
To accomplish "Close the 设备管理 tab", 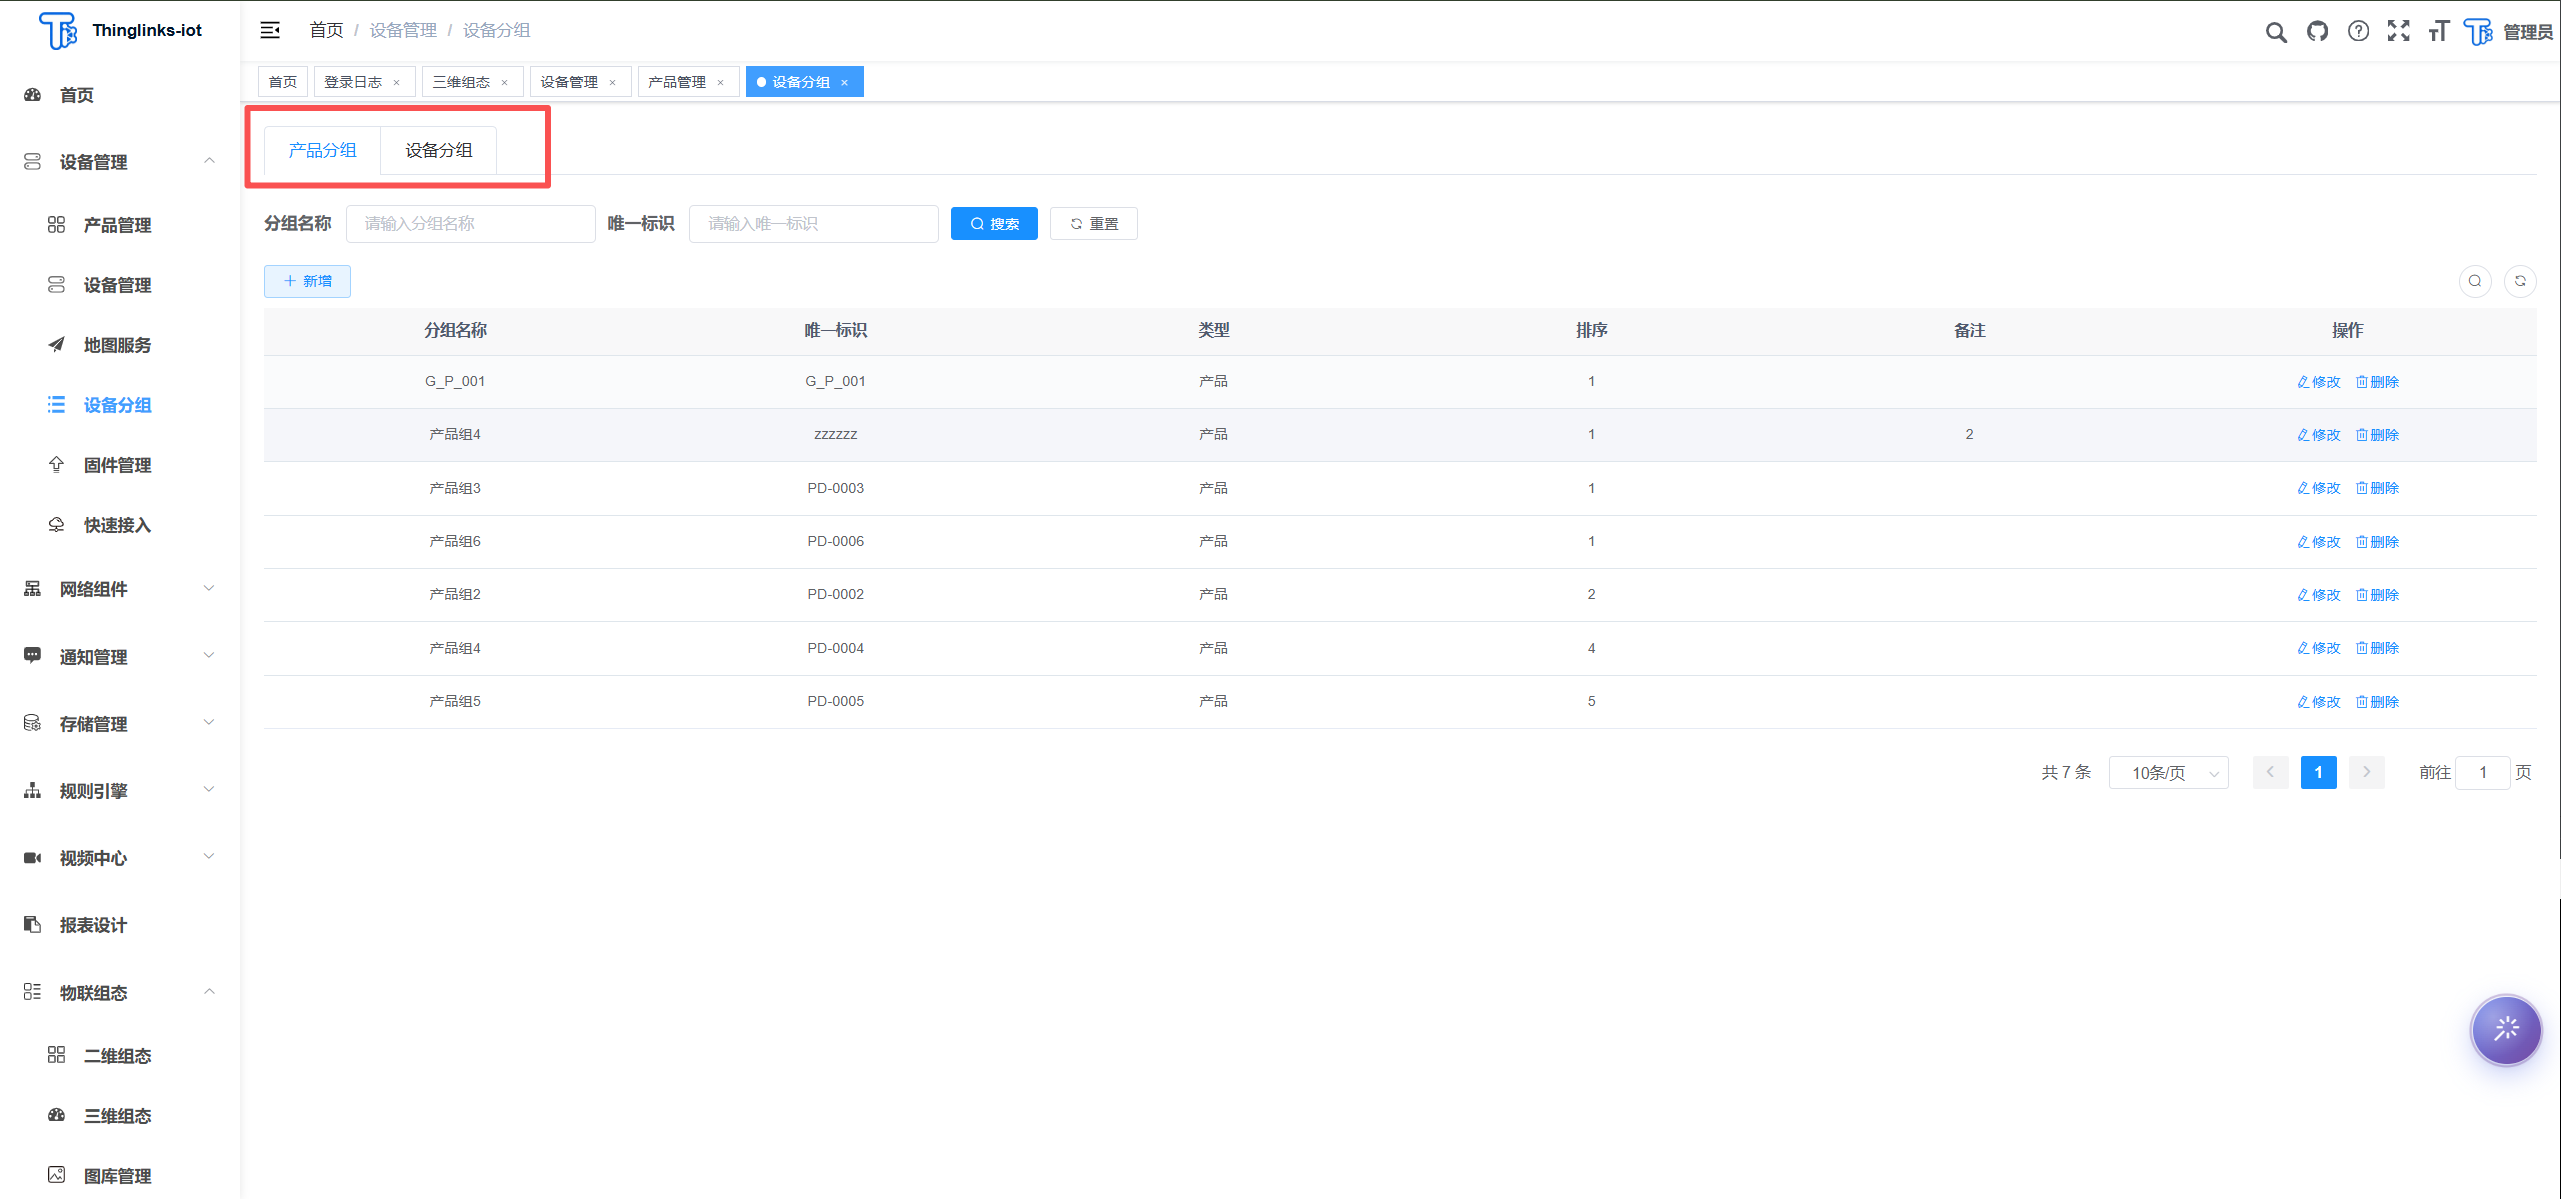I will 613,82.
